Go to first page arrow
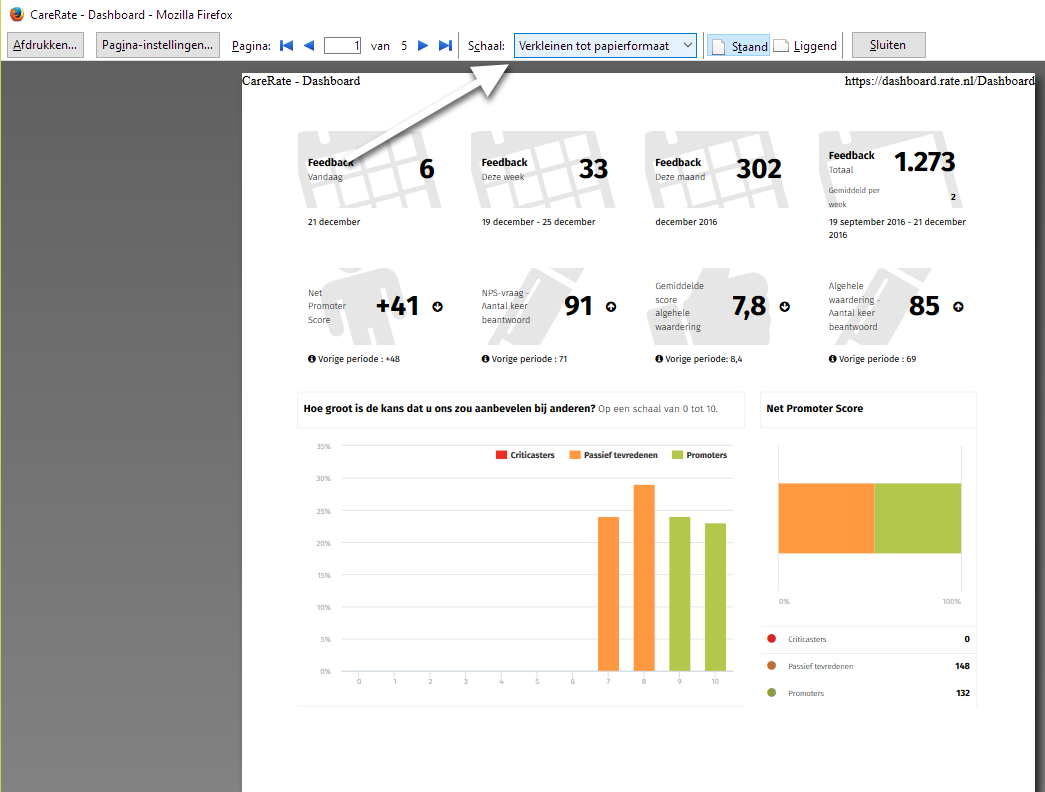 [x=287, y=45]
